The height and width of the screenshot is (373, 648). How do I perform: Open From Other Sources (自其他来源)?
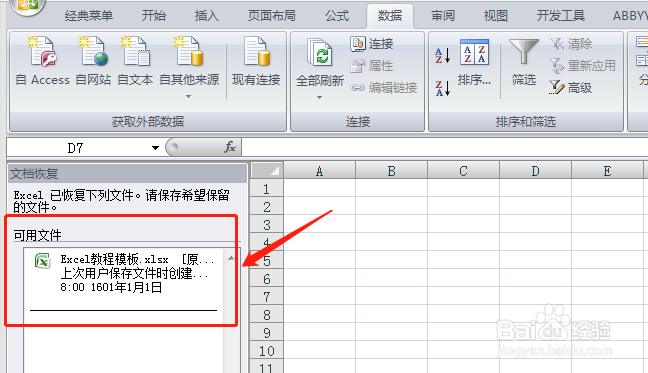pyautogui.click(x=189, y=66)
